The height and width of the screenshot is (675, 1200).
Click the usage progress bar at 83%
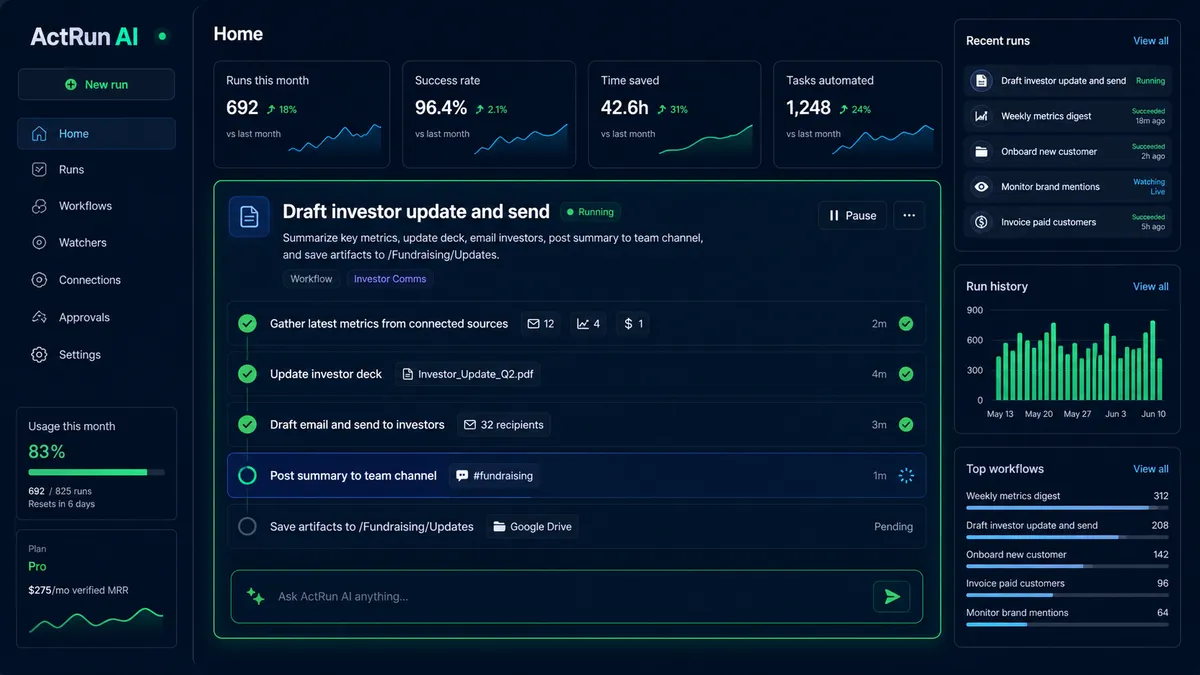coord(96,472)
